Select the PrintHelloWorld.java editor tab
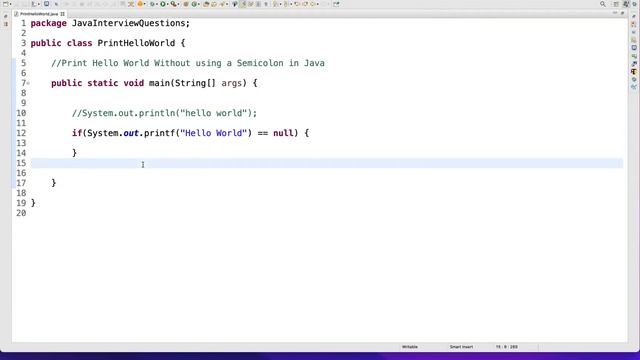Image resolution: width=640 pixels, height=360 pixels. coord(39,14)
